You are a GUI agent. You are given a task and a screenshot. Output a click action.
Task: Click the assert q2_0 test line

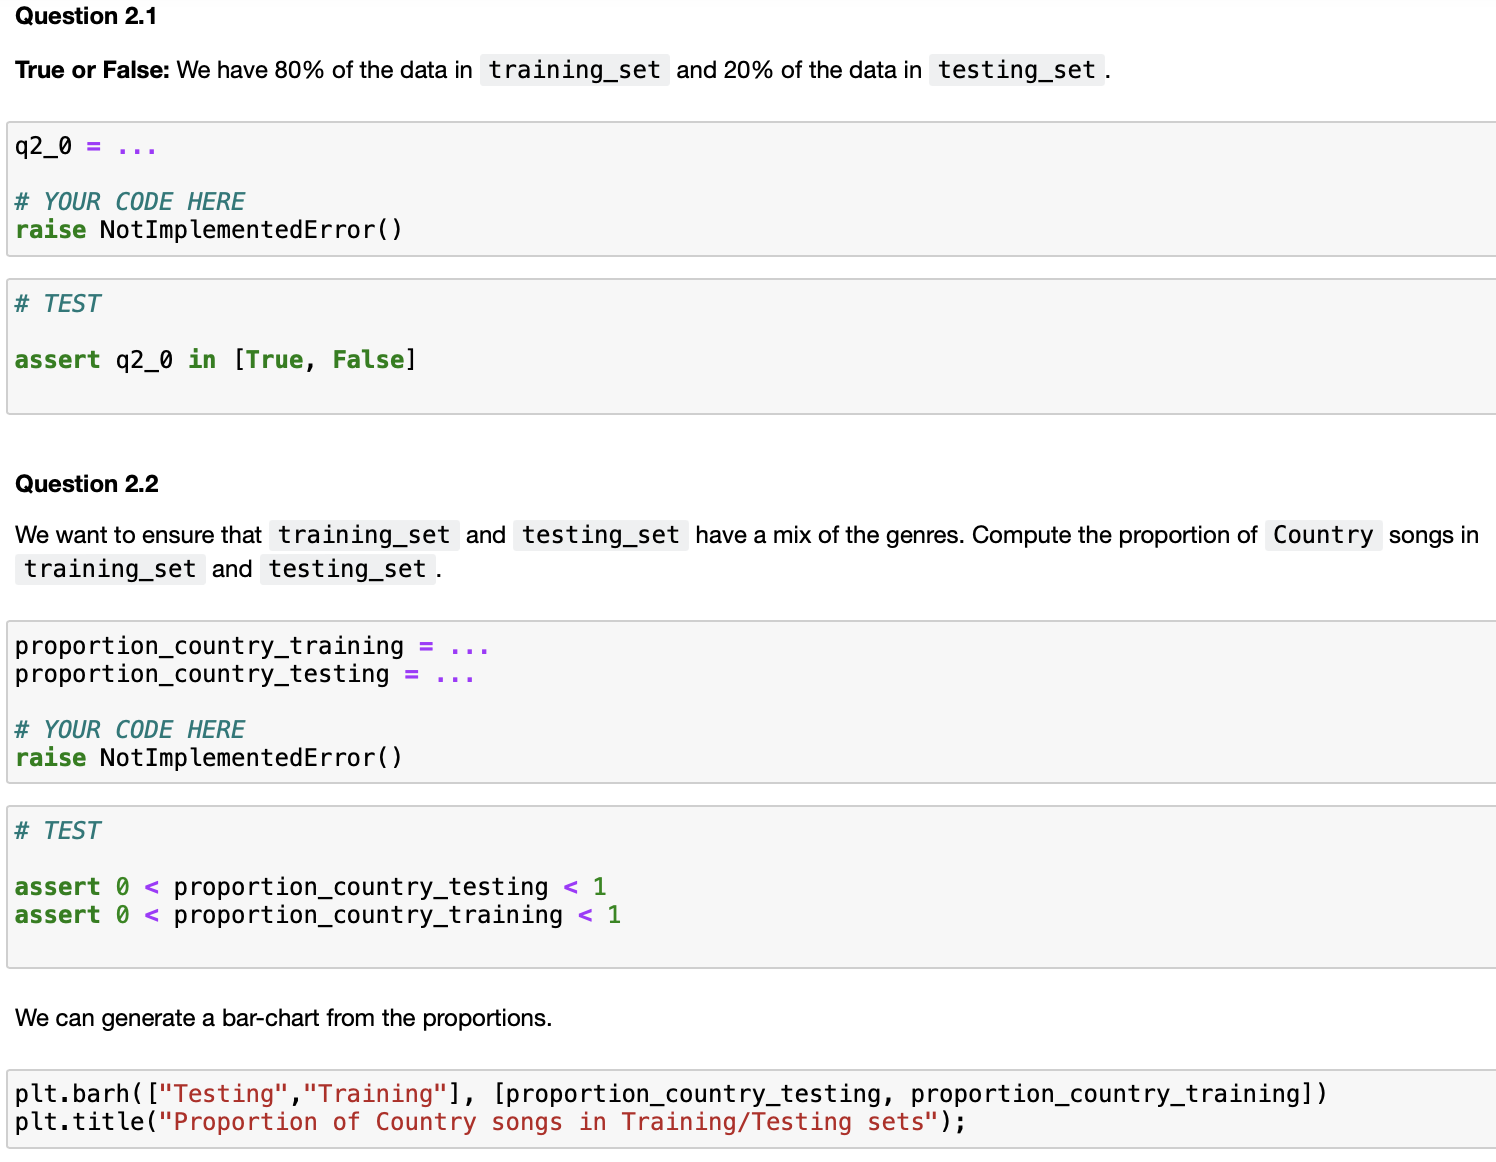[x=215, y=359]
